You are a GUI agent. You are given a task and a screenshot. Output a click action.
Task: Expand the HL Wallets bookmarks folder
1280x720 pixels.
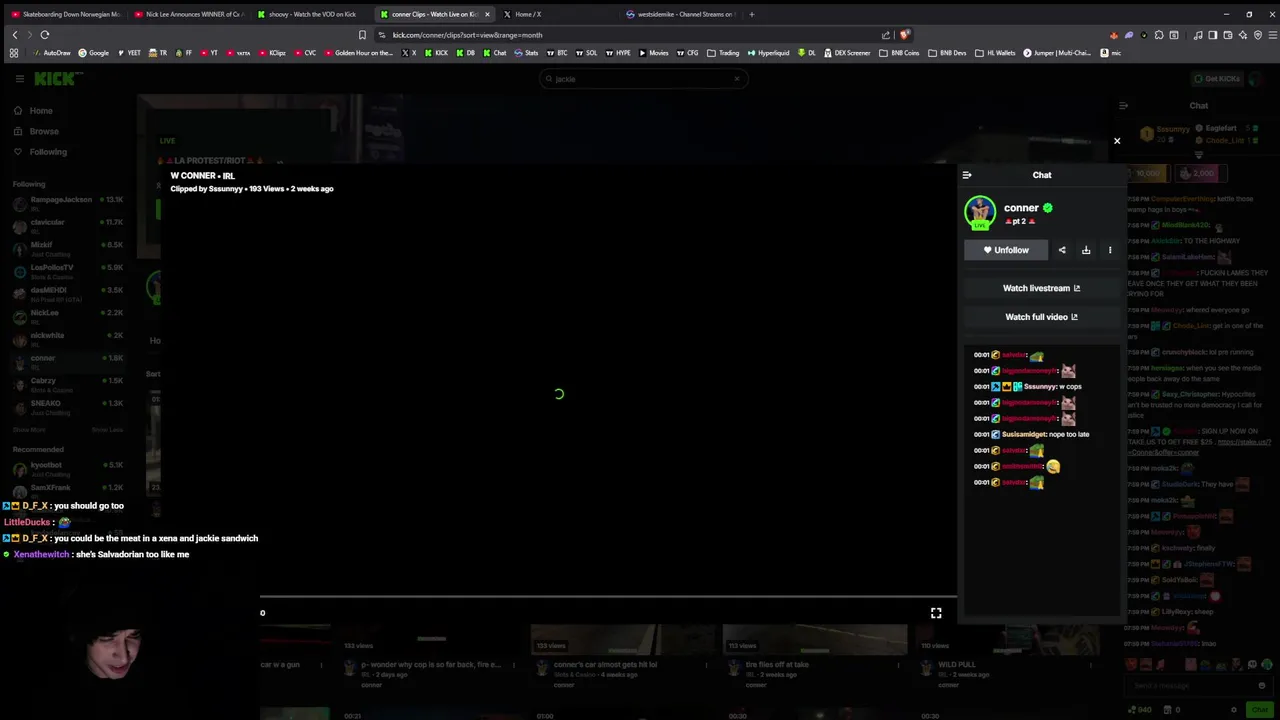tap(995, 53)
